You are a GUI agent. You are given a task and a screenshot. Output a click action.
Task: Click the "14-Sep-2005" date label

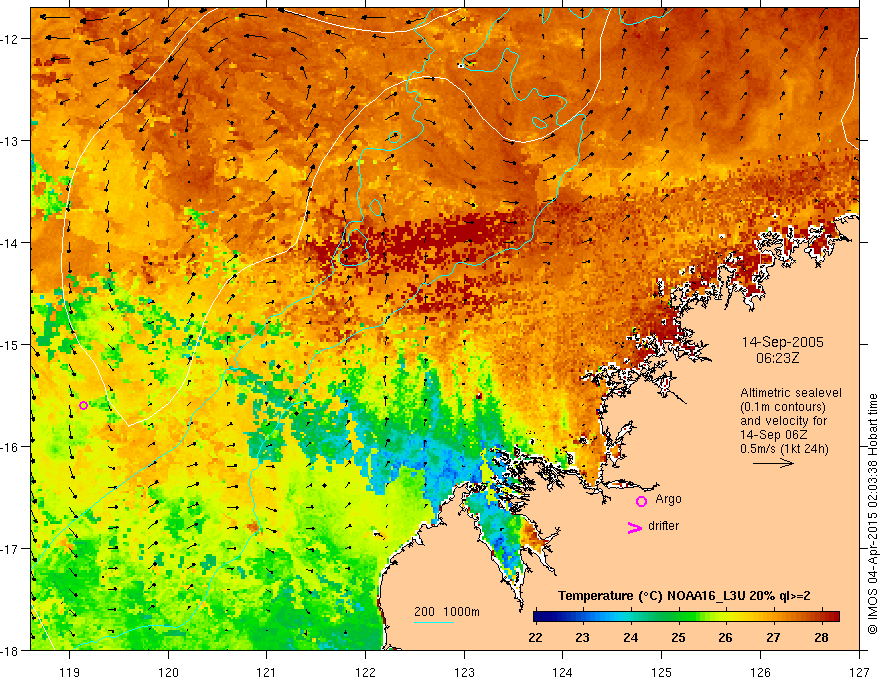click(x=782, y=342)
